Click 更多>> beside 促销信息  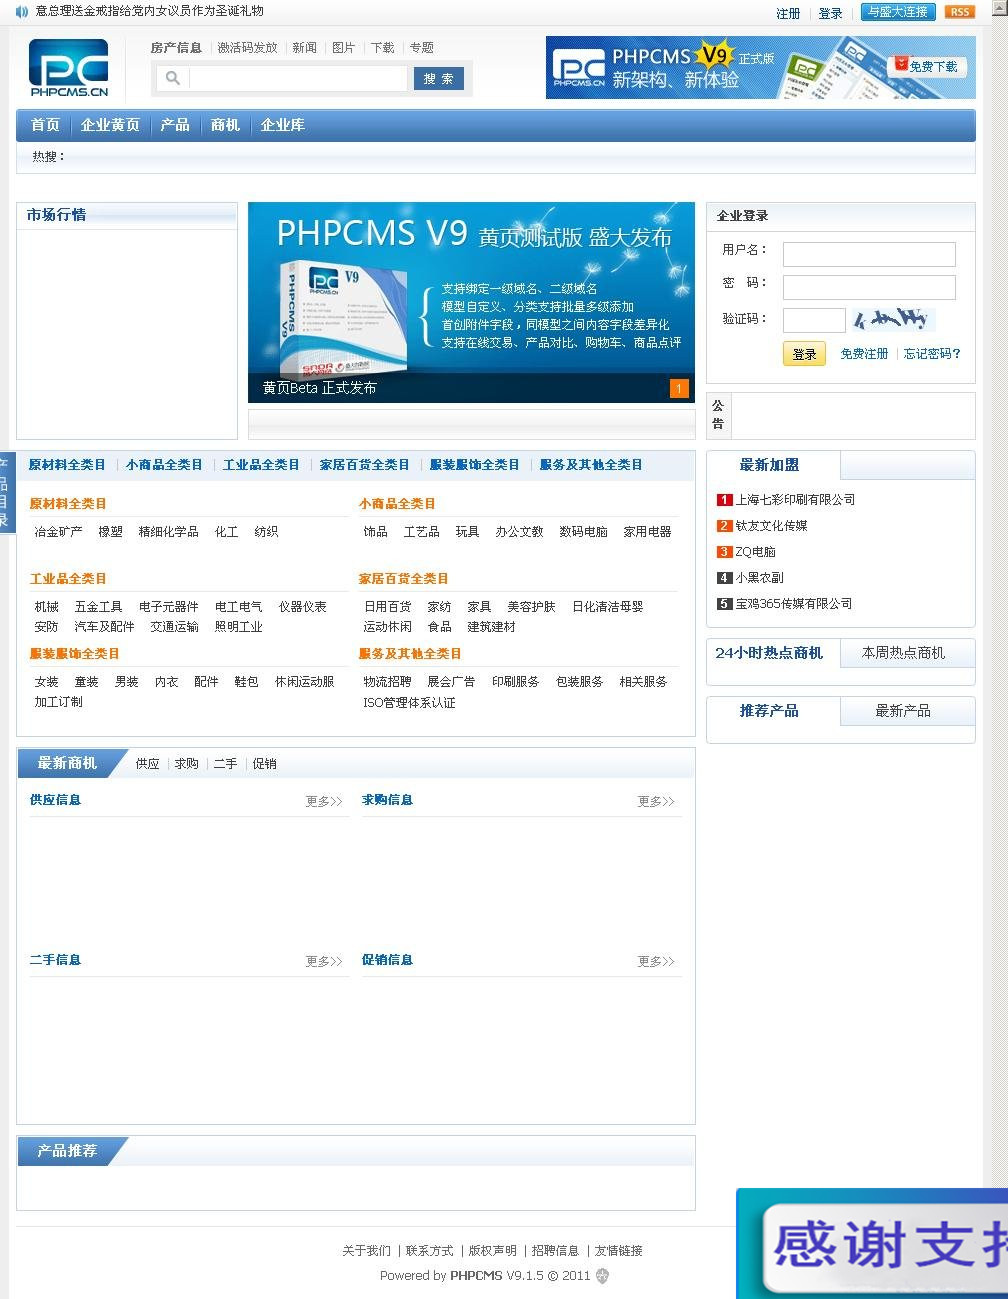(656, 962)
